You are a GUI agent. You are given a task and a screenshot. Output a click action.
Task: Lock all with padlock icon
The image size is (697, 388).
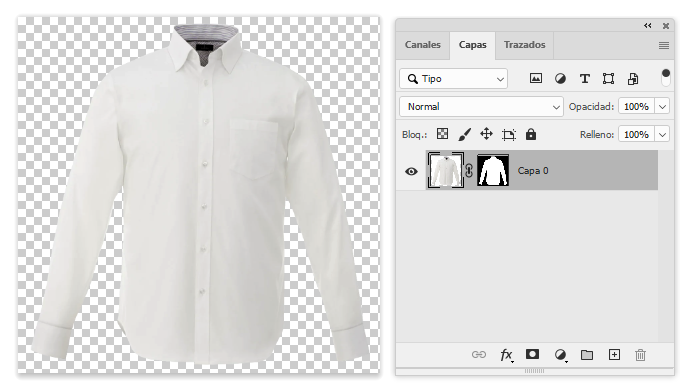[x=531, y=134]
